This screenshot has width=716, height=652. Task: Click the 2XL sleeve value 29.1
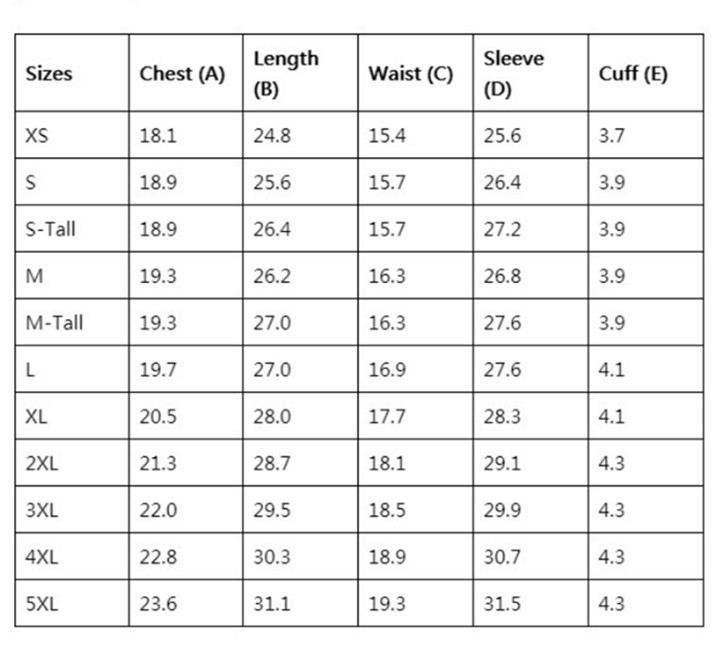(x=502, y=463)
